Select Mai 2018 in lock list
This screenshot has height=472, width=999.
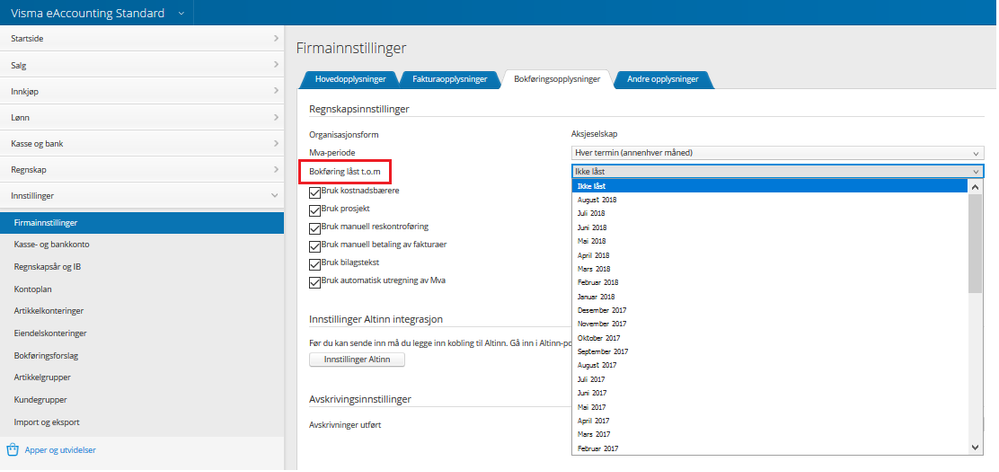tap(770, 241)
